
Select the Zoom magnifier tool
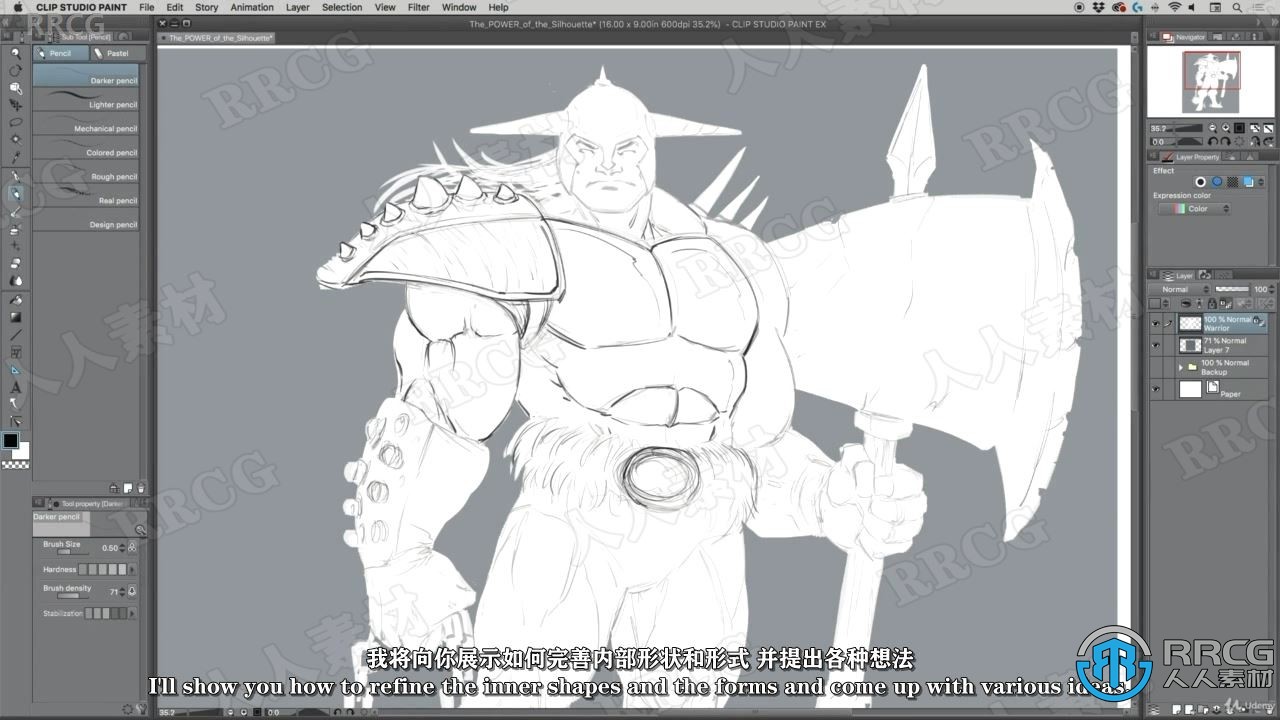pyautogui.click(x=16, y=54)
